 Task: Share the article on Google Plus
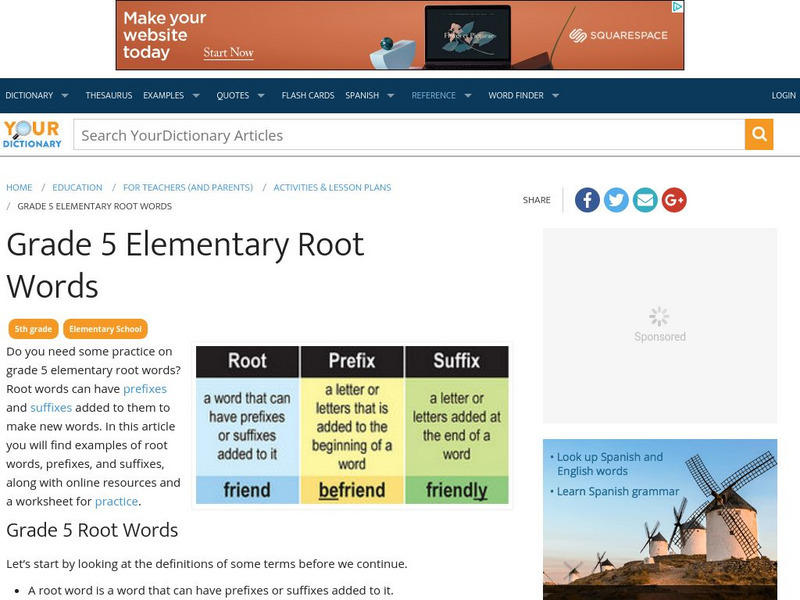point(674,199)
